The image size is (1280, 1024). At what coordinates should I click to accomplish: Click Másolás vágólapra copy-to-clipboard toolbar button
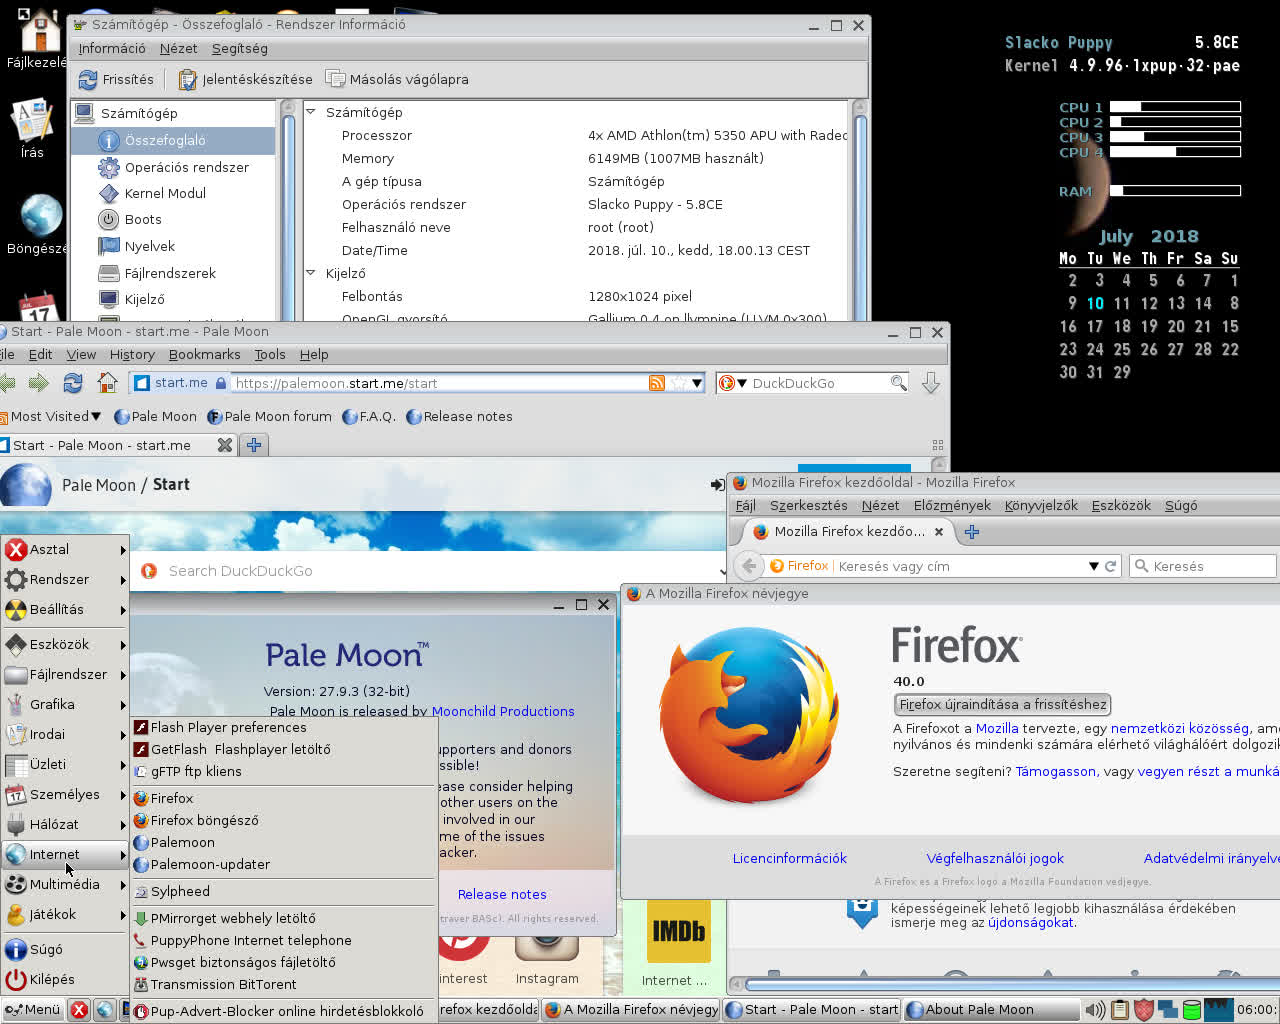[x=397, y=79]
